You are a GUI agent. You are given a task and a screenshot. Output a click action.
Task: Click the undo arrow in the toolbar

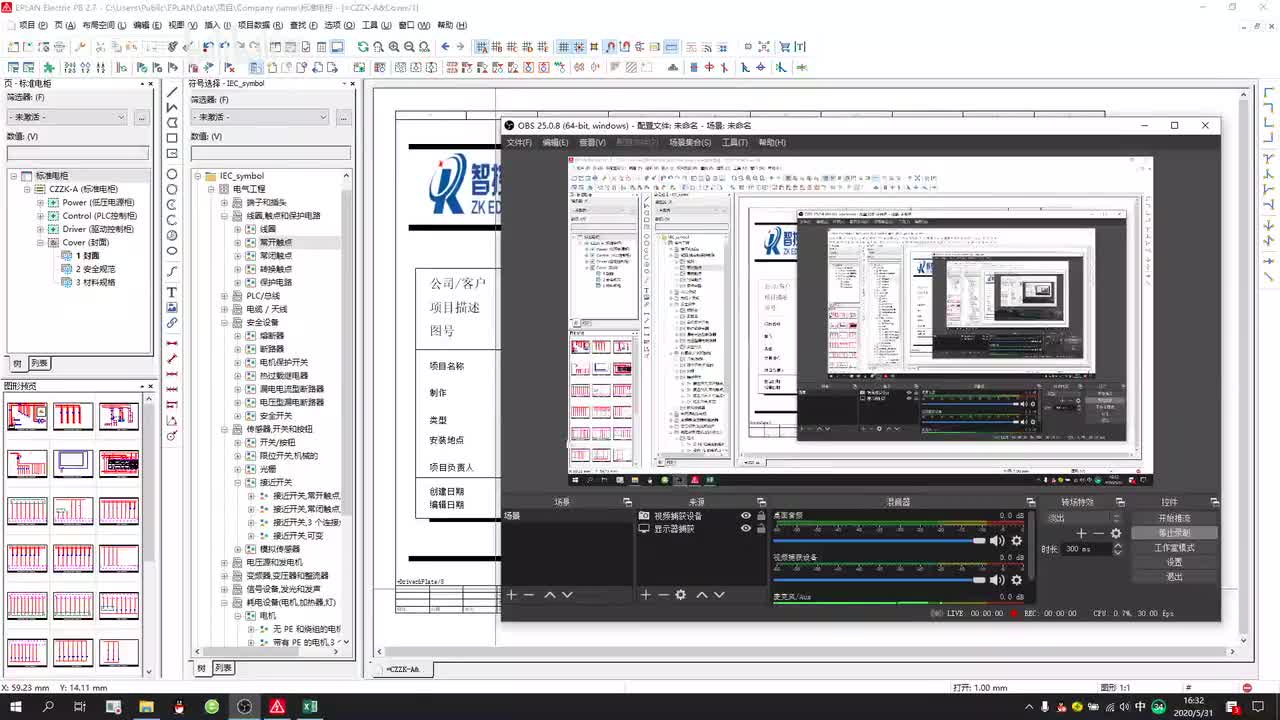point(208,47)
